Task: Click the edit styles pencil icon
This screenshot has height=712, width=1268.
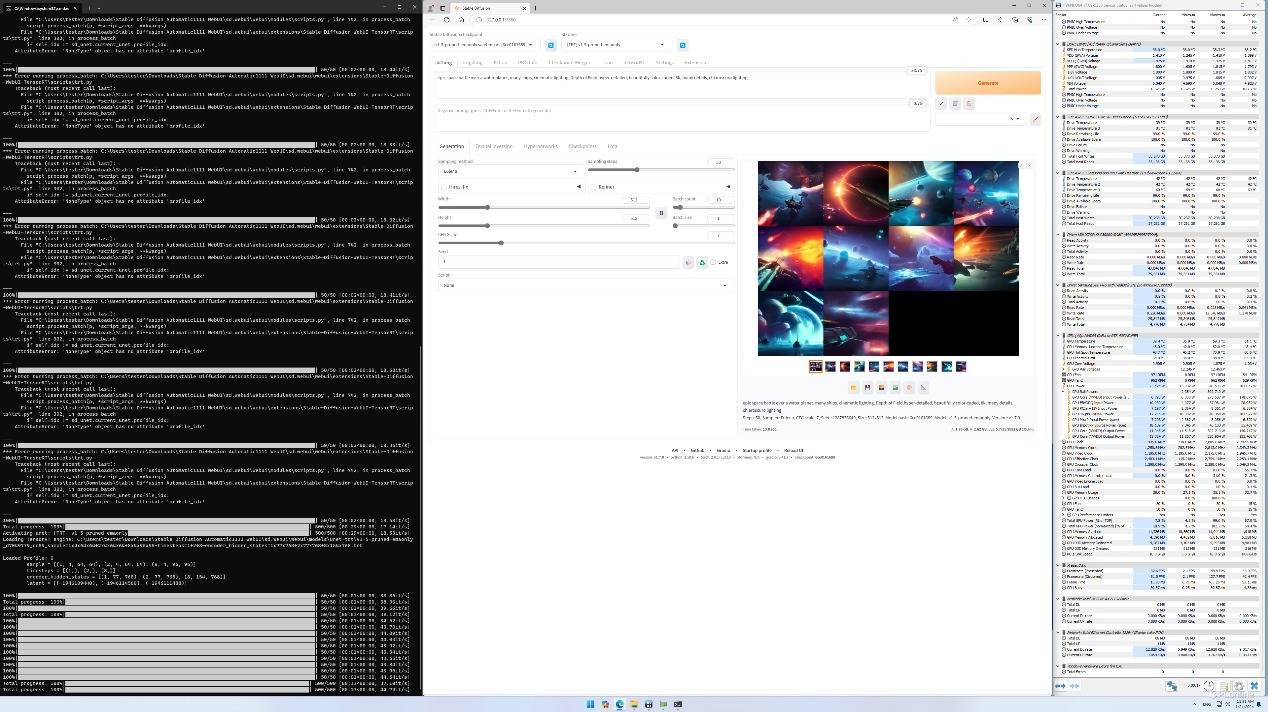Action: point(1035,119)
